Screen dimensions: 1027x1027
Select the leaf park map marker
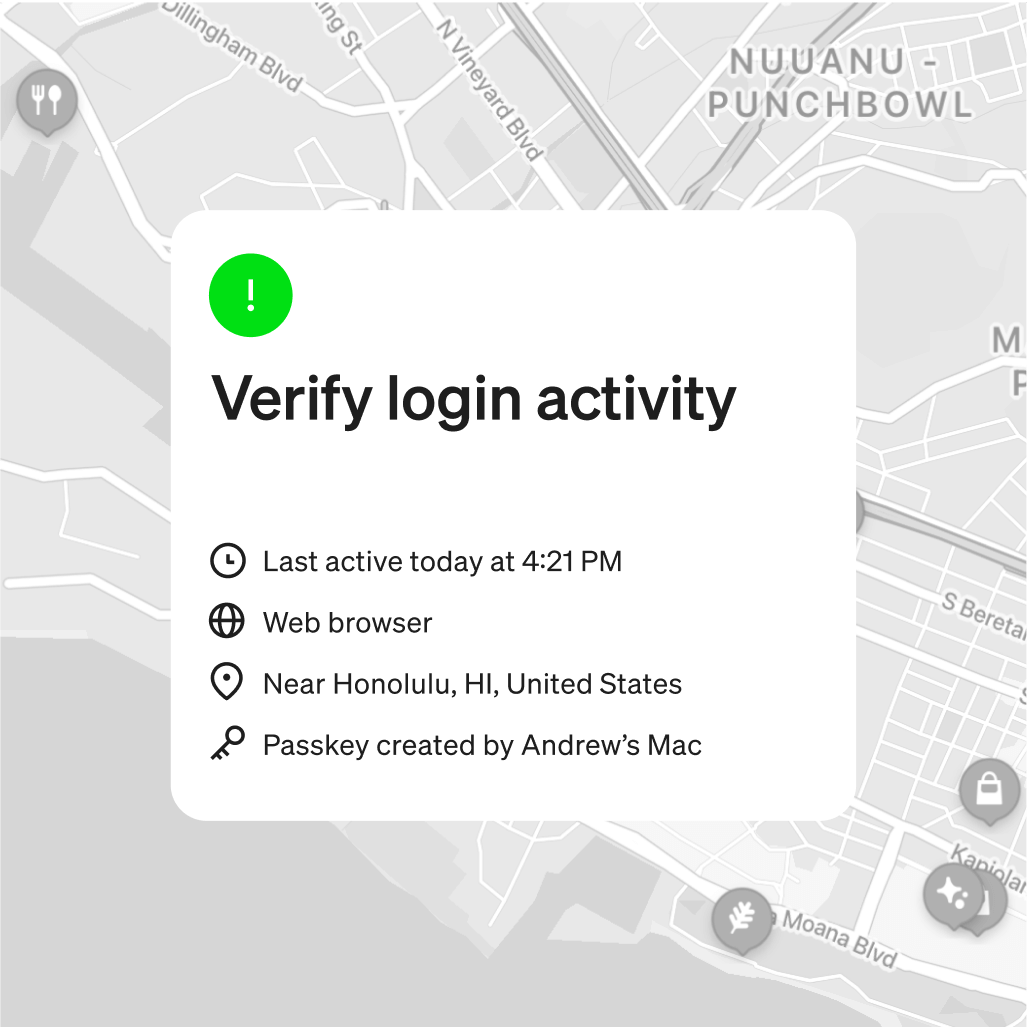pyautogui.click(x=742, y=920)
